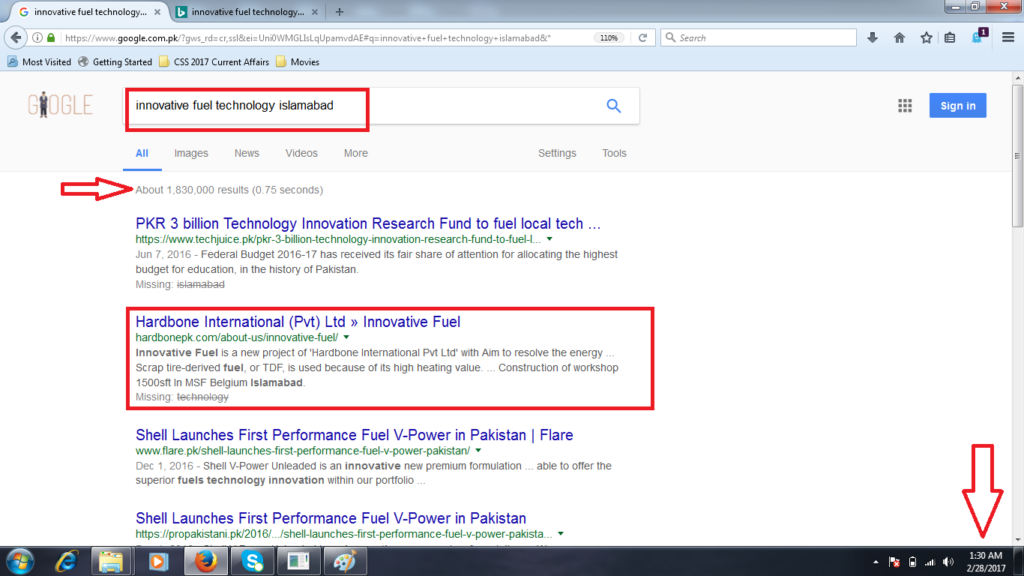Screen dimensions: 1024x576
Task: Open CSS 2017 Current Affairs bookmark folder
Action: (x=214, y=62)
